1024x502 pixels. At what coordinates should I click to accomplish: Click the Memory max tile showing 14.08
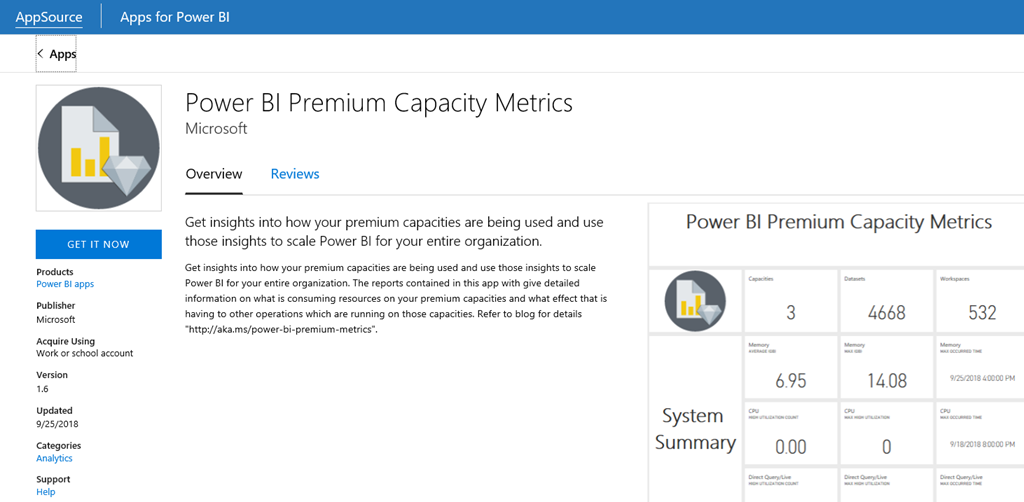click(x=886, y=368)
